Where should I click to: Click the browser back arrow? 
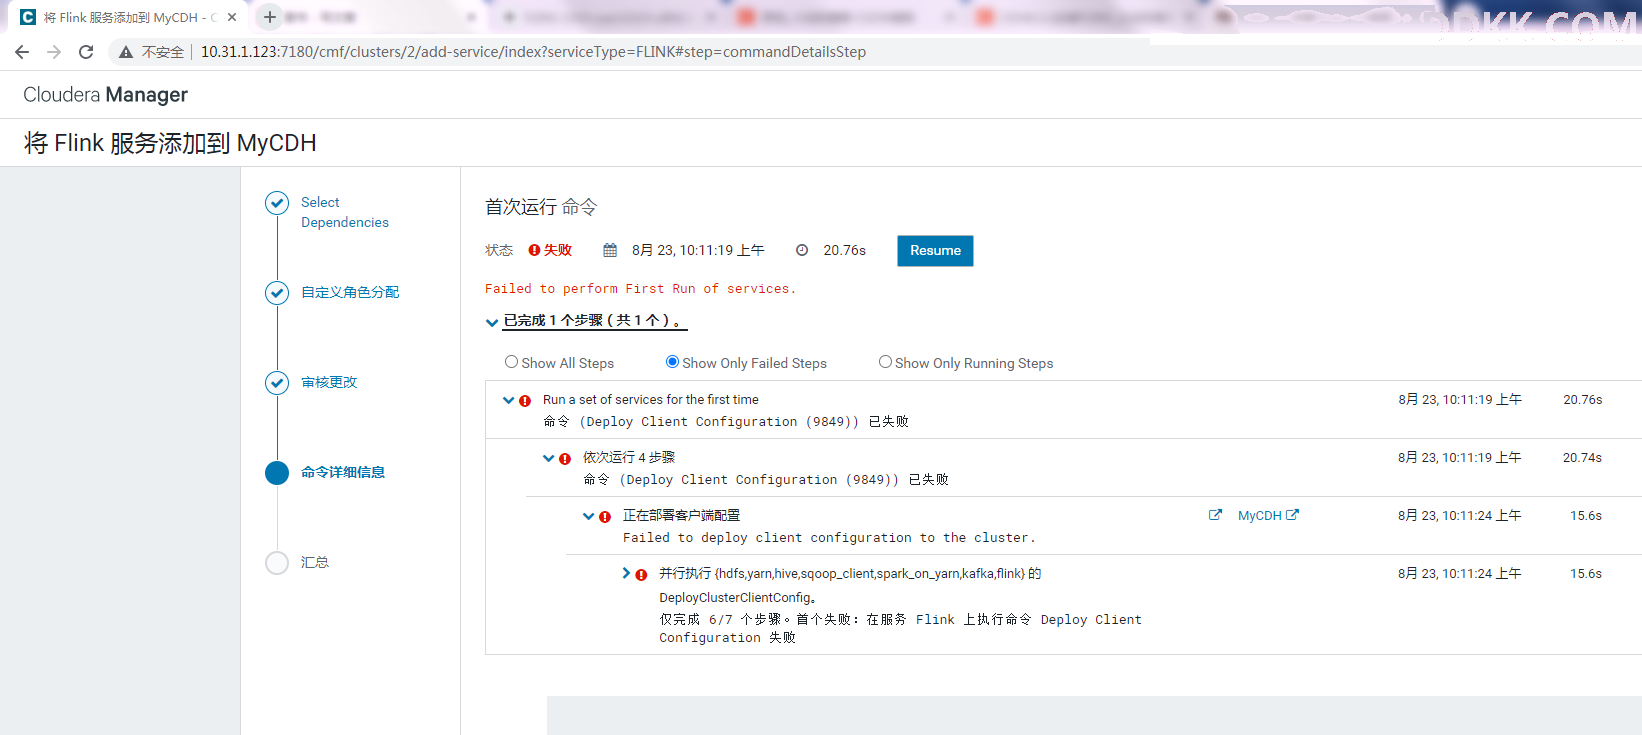(22, 52)
